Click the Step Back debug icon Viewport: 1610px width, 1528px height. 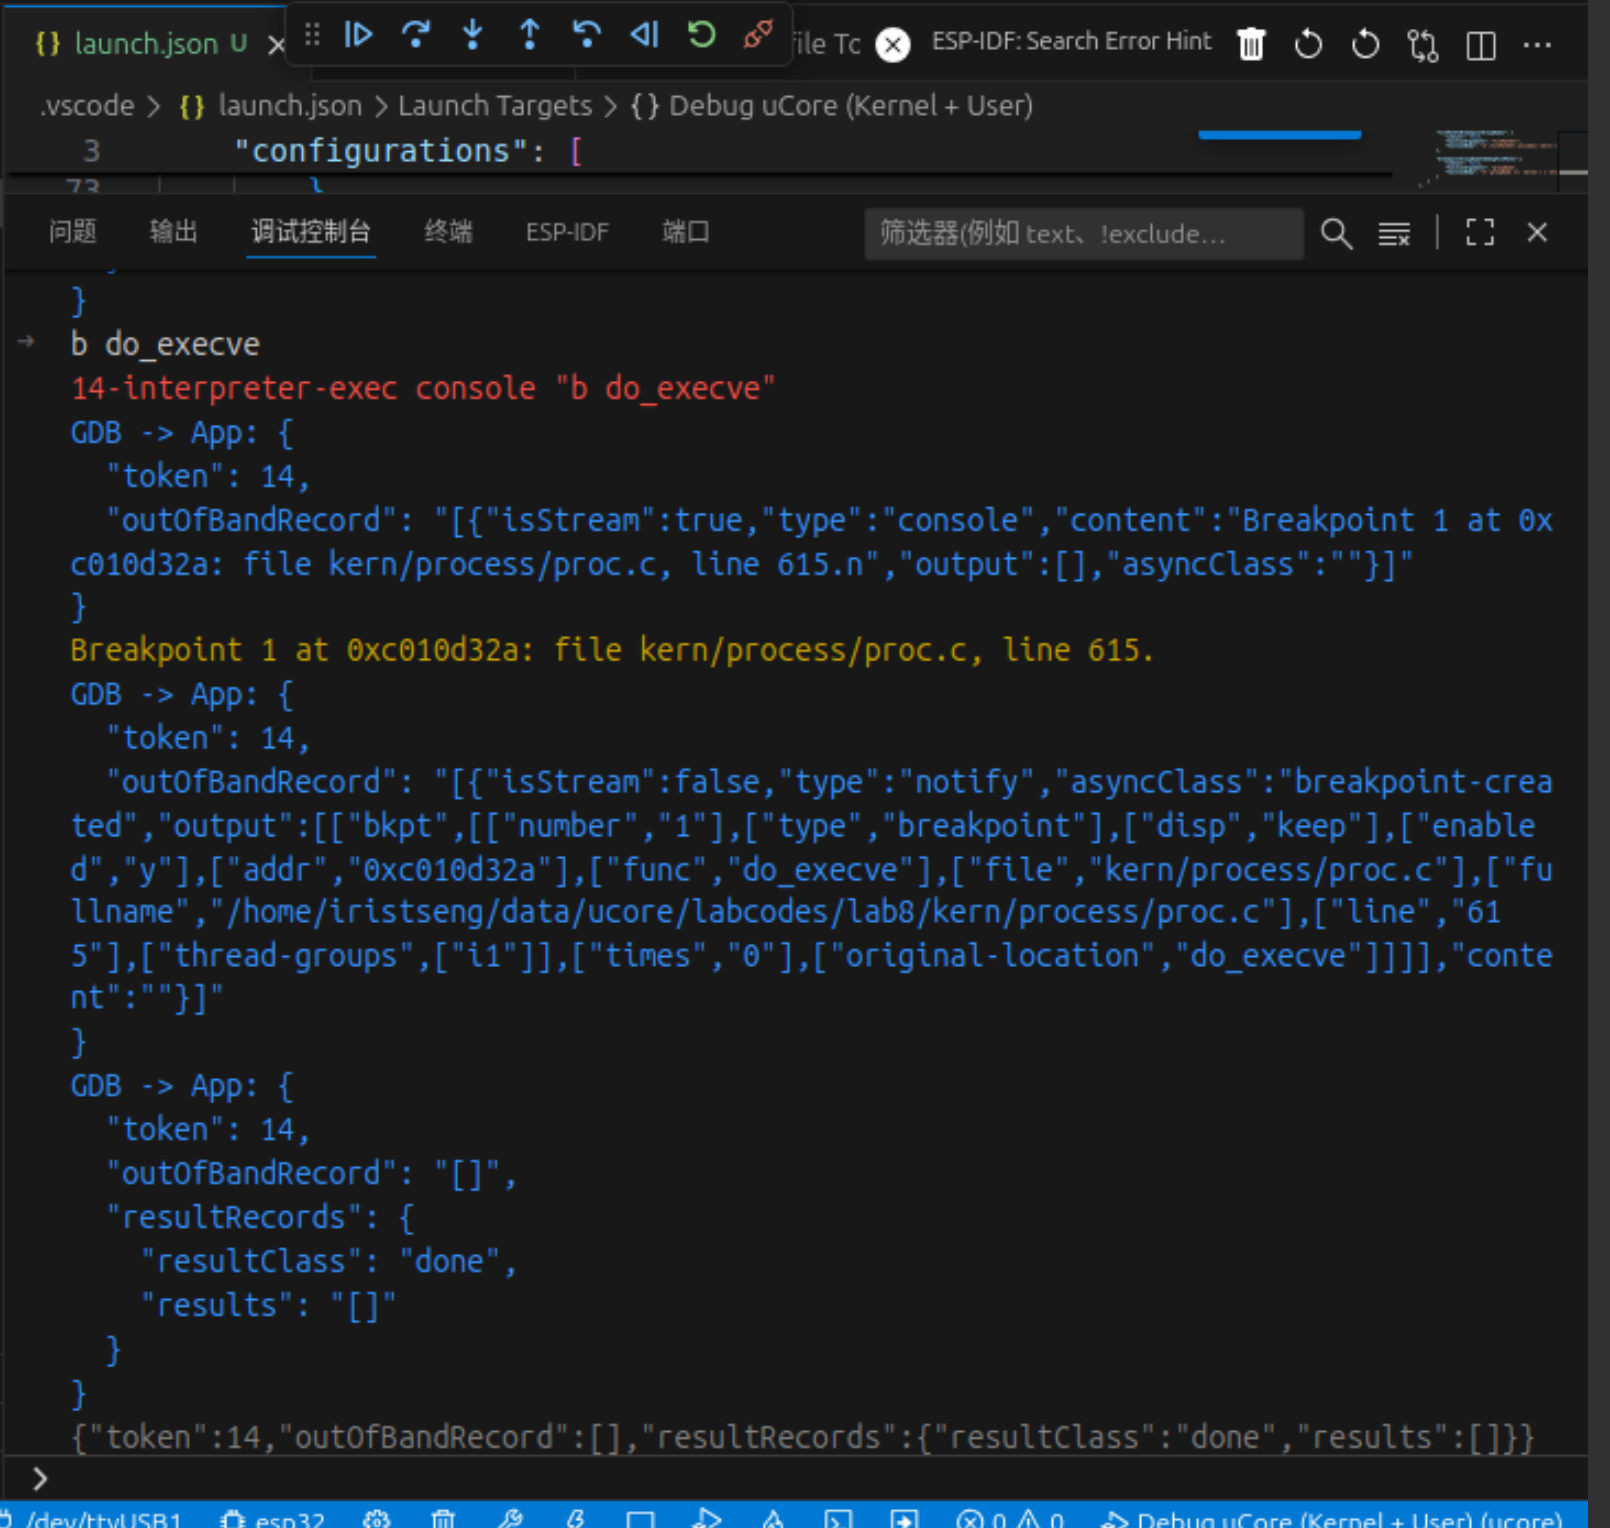pos(586,36)
